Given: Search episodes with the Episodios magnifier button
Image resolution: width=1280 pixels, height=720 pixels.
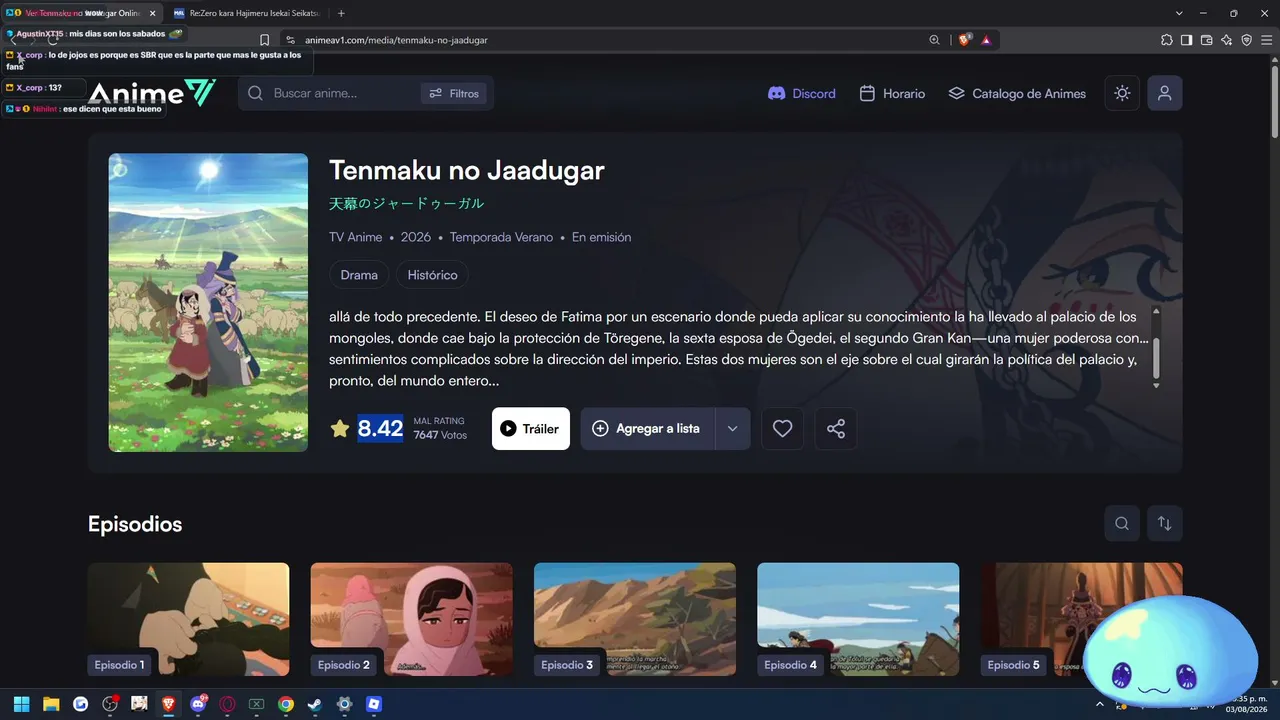Looking at the screenshot, I should tap(1122, 523).
